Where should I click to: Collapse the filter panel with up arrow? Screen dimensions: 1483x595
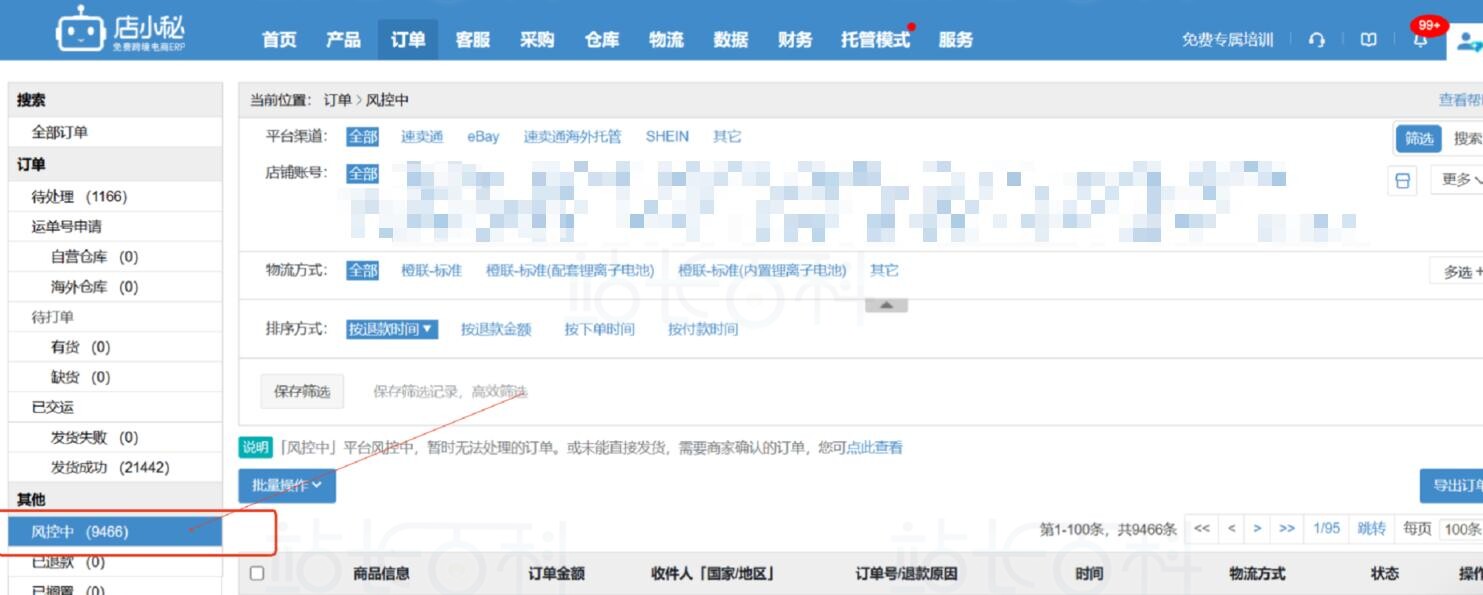coord(886,305)
